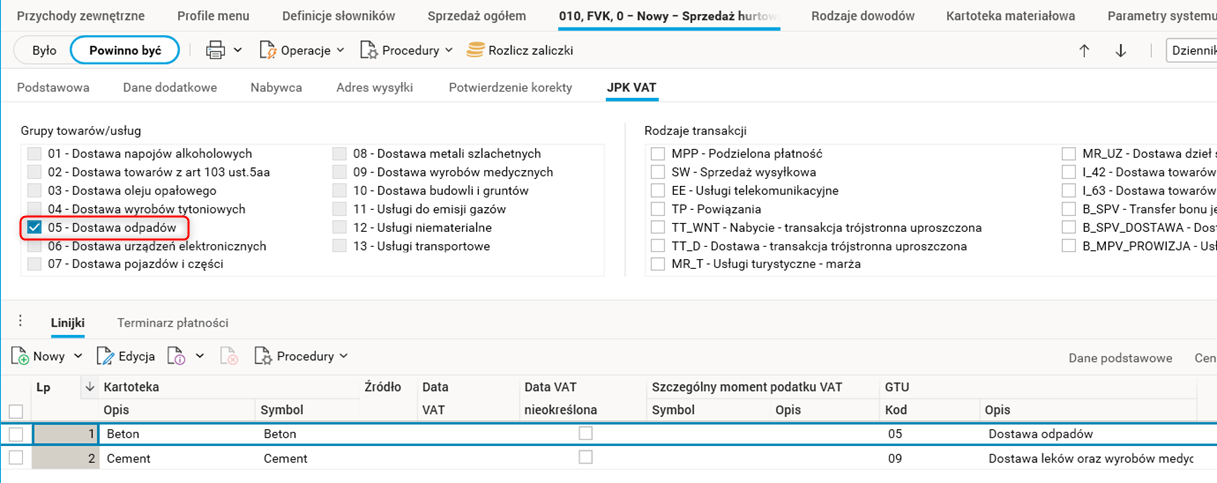Switch to the Nabywca tab
The image size is (1217, 483).
pyautogui.click(x=276, y=87)
